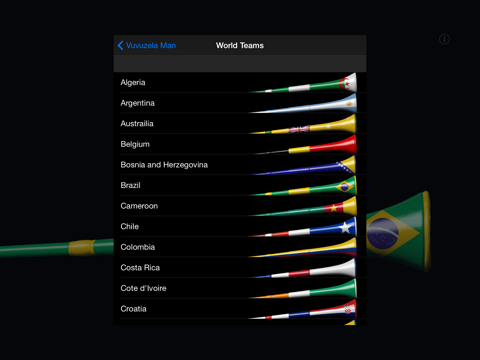Select the Cote d'Ivoire vuvuzela icon

click(303, 289)
